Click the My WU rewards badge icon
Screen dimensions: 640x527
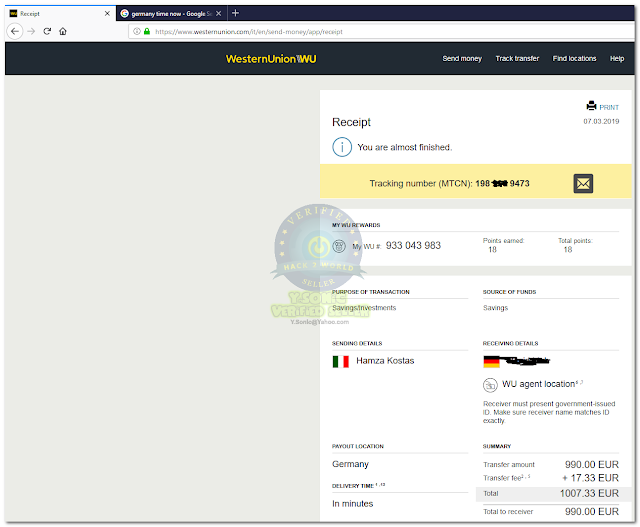pos(339,246)
